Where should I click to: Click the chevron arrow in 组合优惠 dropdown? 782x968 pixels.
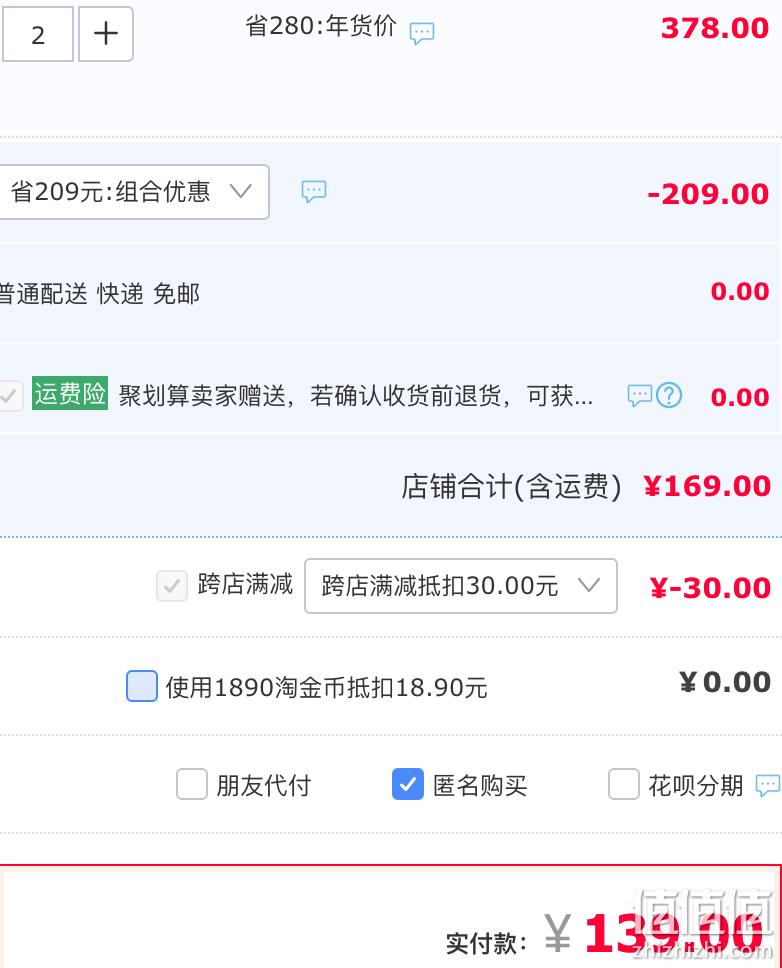coord(241,191)
